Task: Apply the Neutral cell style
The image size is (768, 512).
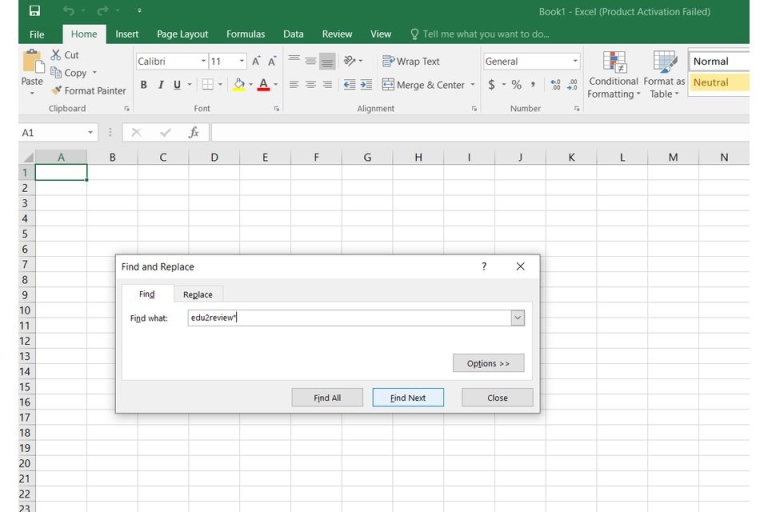Action: tap(719, 82)
